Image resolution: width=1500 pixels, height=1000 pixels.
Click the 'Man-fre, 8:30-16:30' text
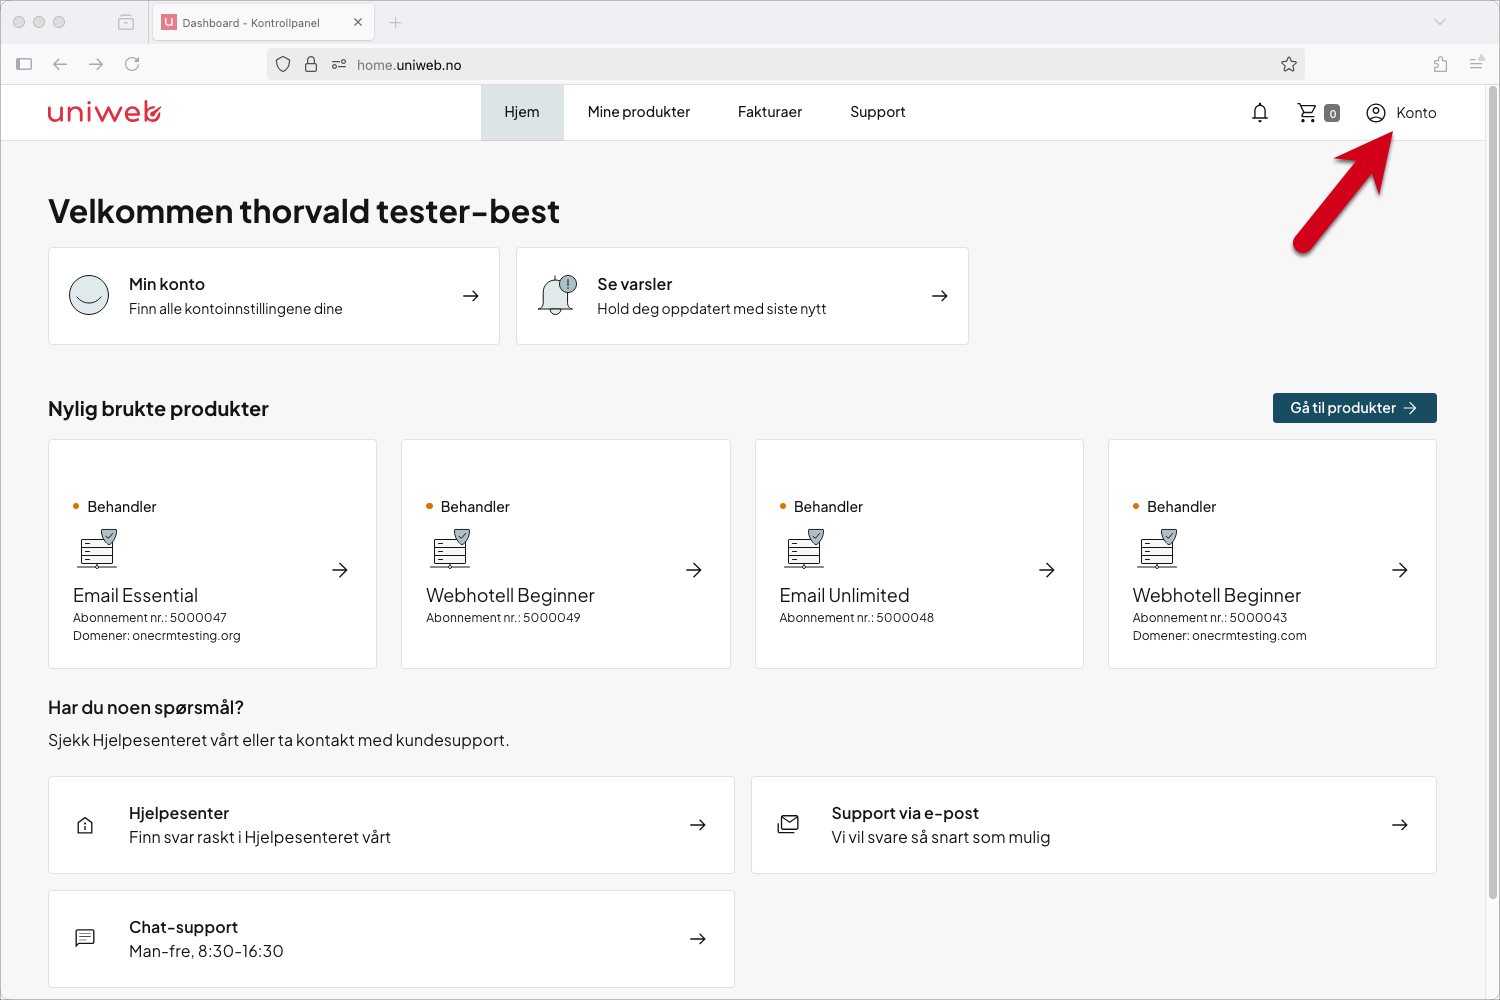[206, 951]
